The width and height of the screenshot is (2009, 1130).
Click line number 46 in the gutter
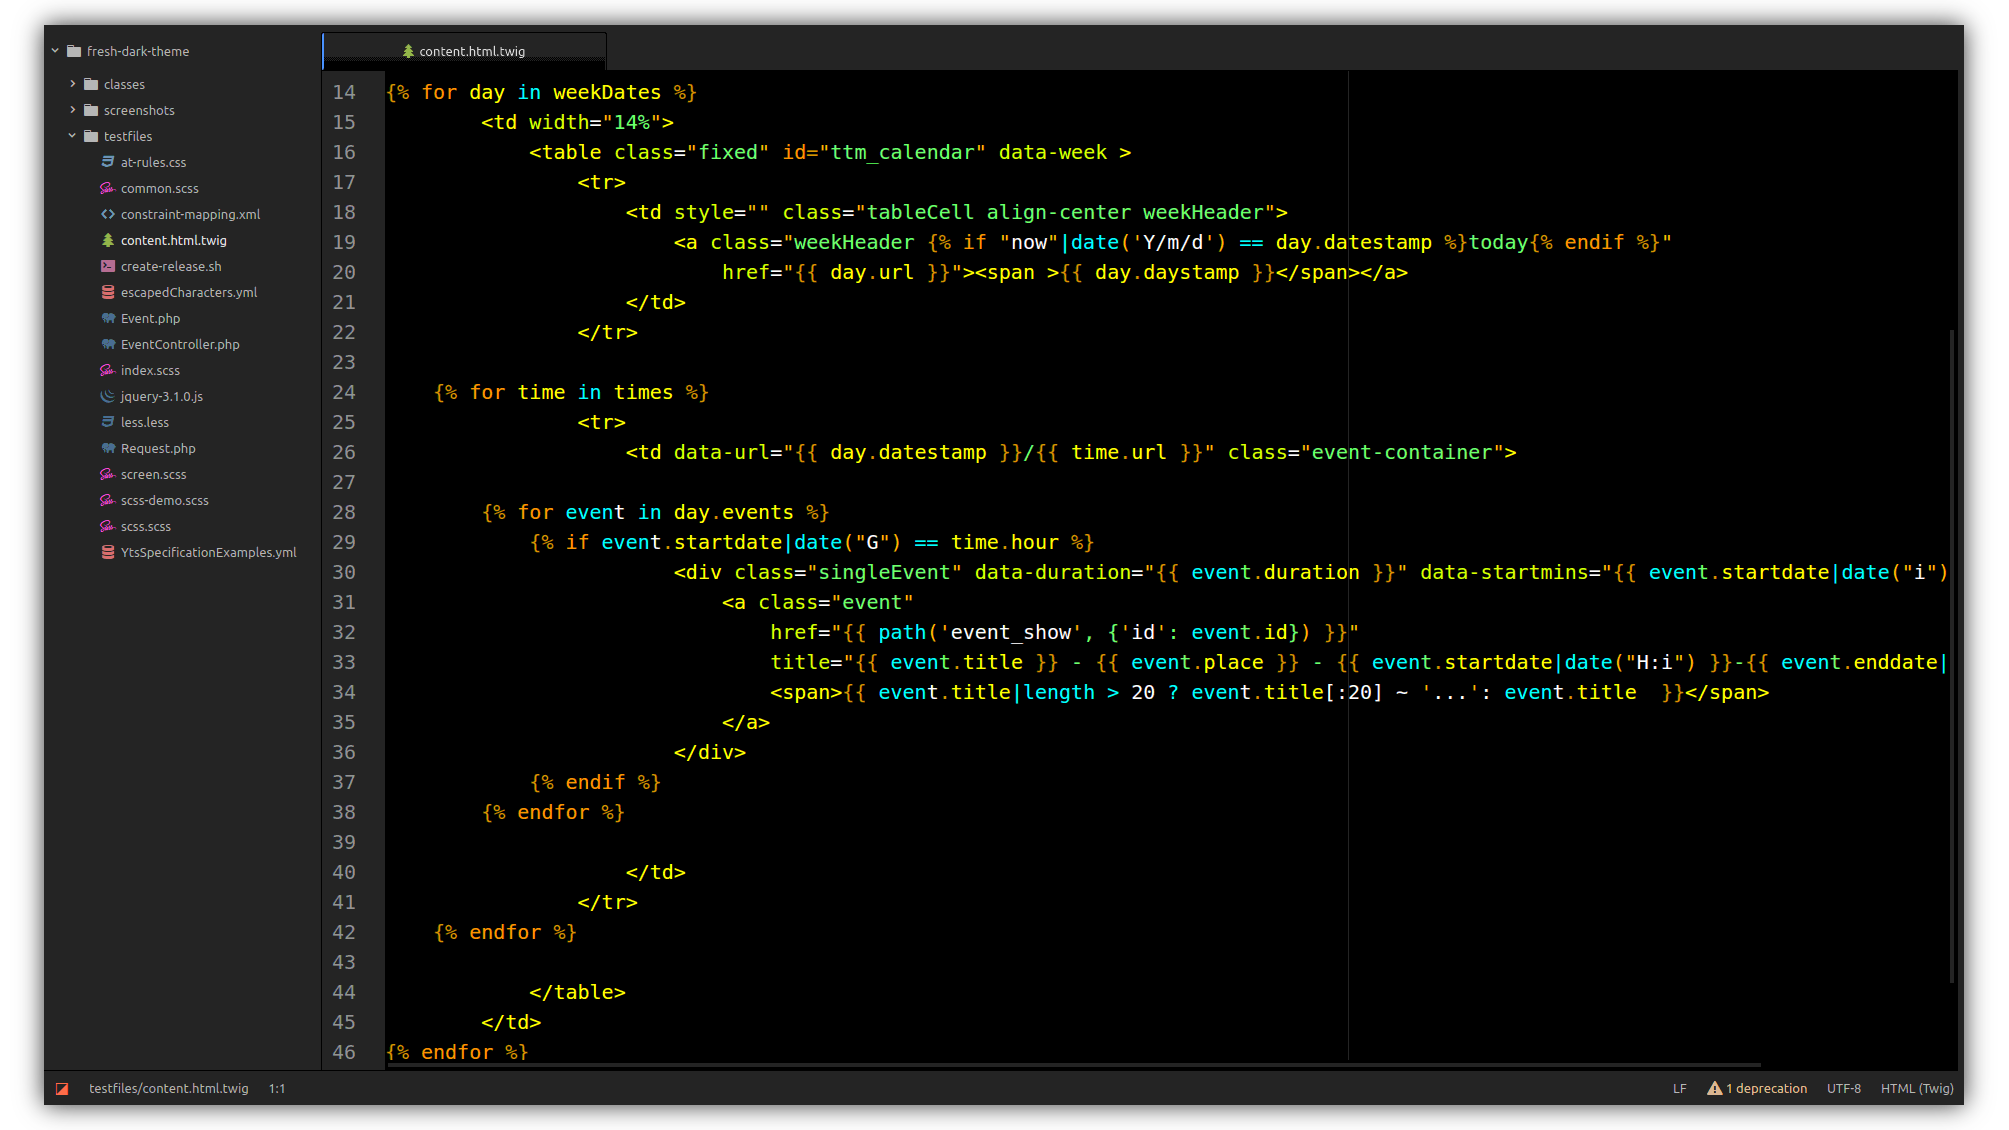click(344, 1052)
